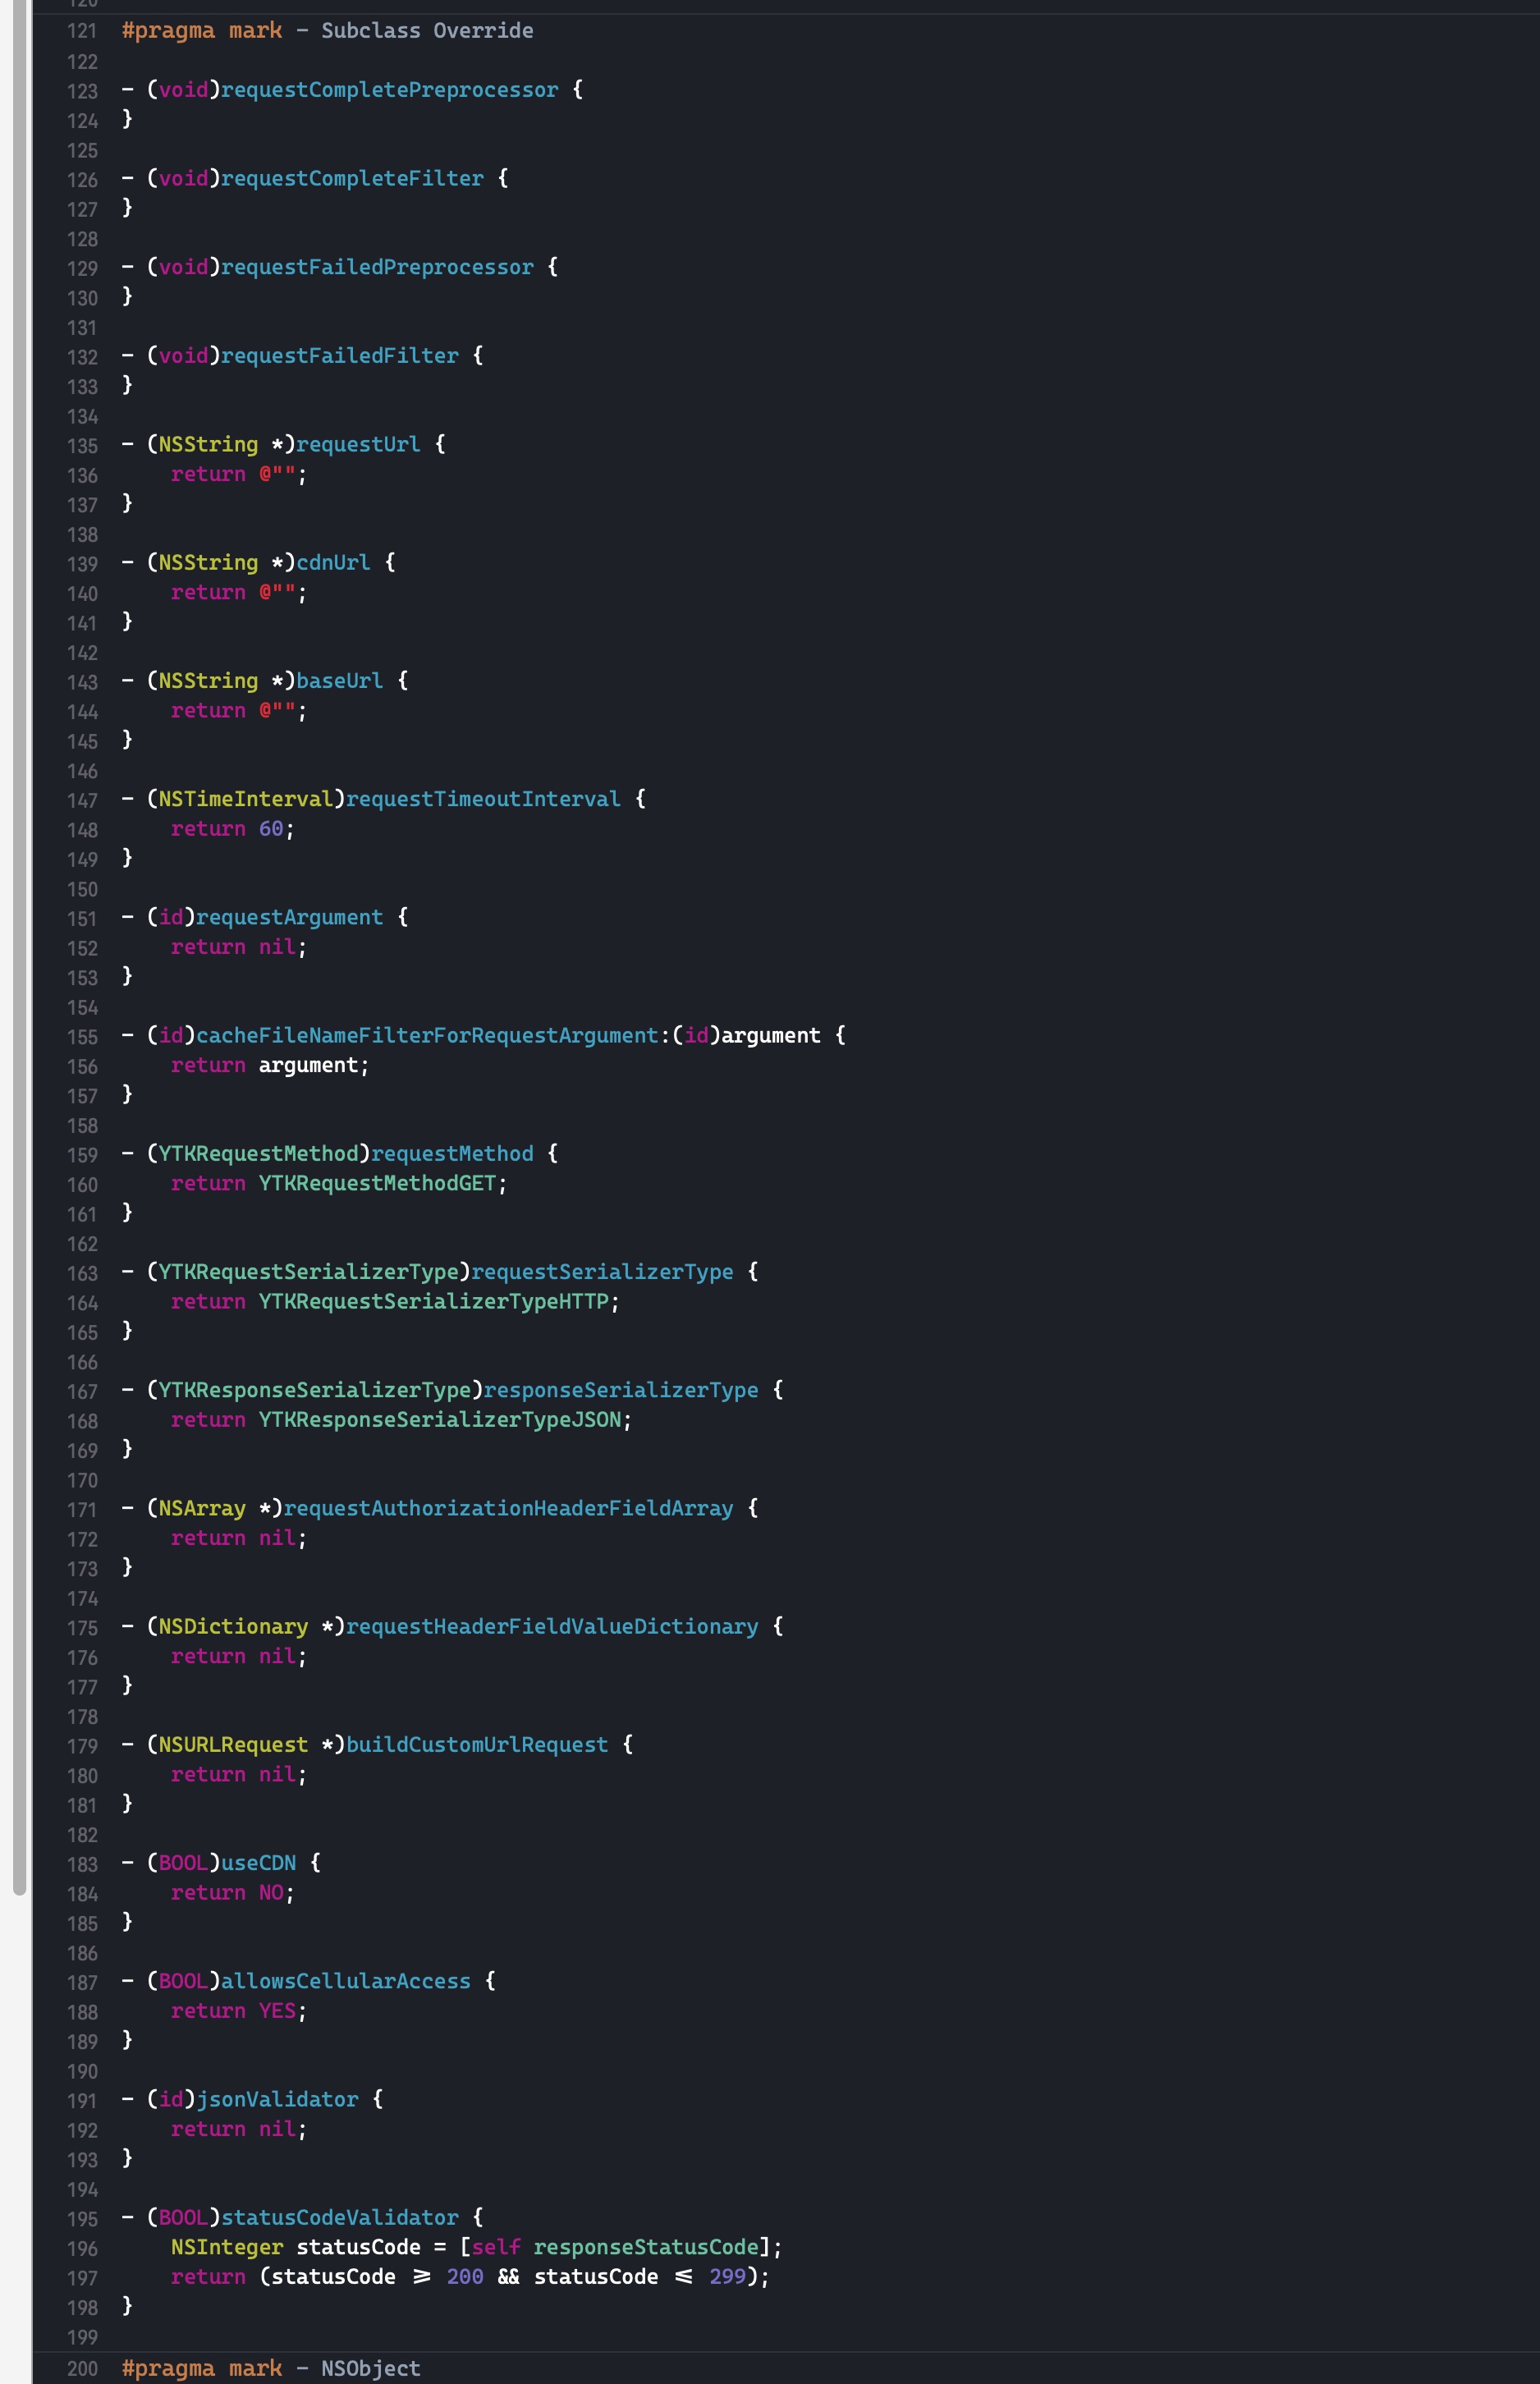Click the requestTimeoutInterval method name
Screen dimensions: 1540x2384
tap(483, 799)
